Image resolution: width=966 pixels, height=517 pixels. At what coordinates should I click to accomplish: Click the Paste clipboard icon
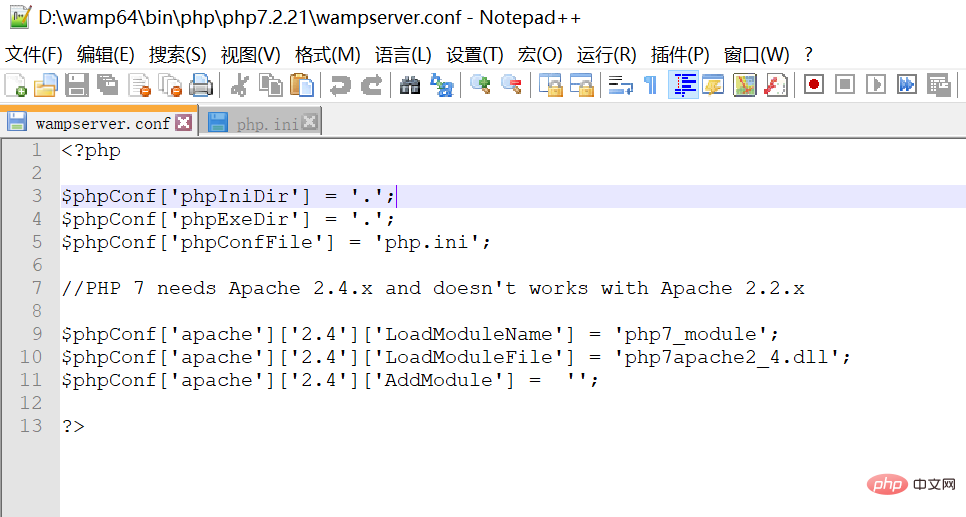pos(302,85)
